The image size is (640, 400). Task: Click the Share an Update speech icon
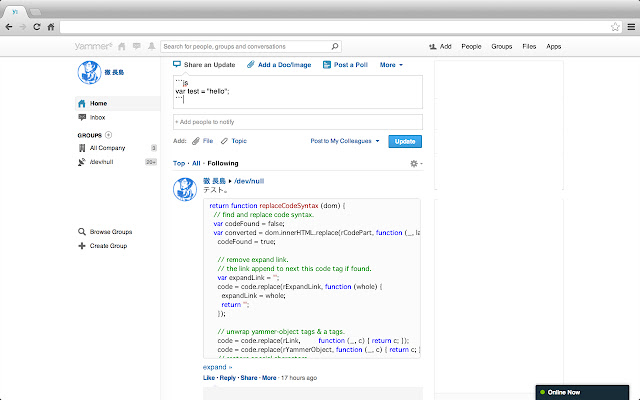click(x=177, y=64)
